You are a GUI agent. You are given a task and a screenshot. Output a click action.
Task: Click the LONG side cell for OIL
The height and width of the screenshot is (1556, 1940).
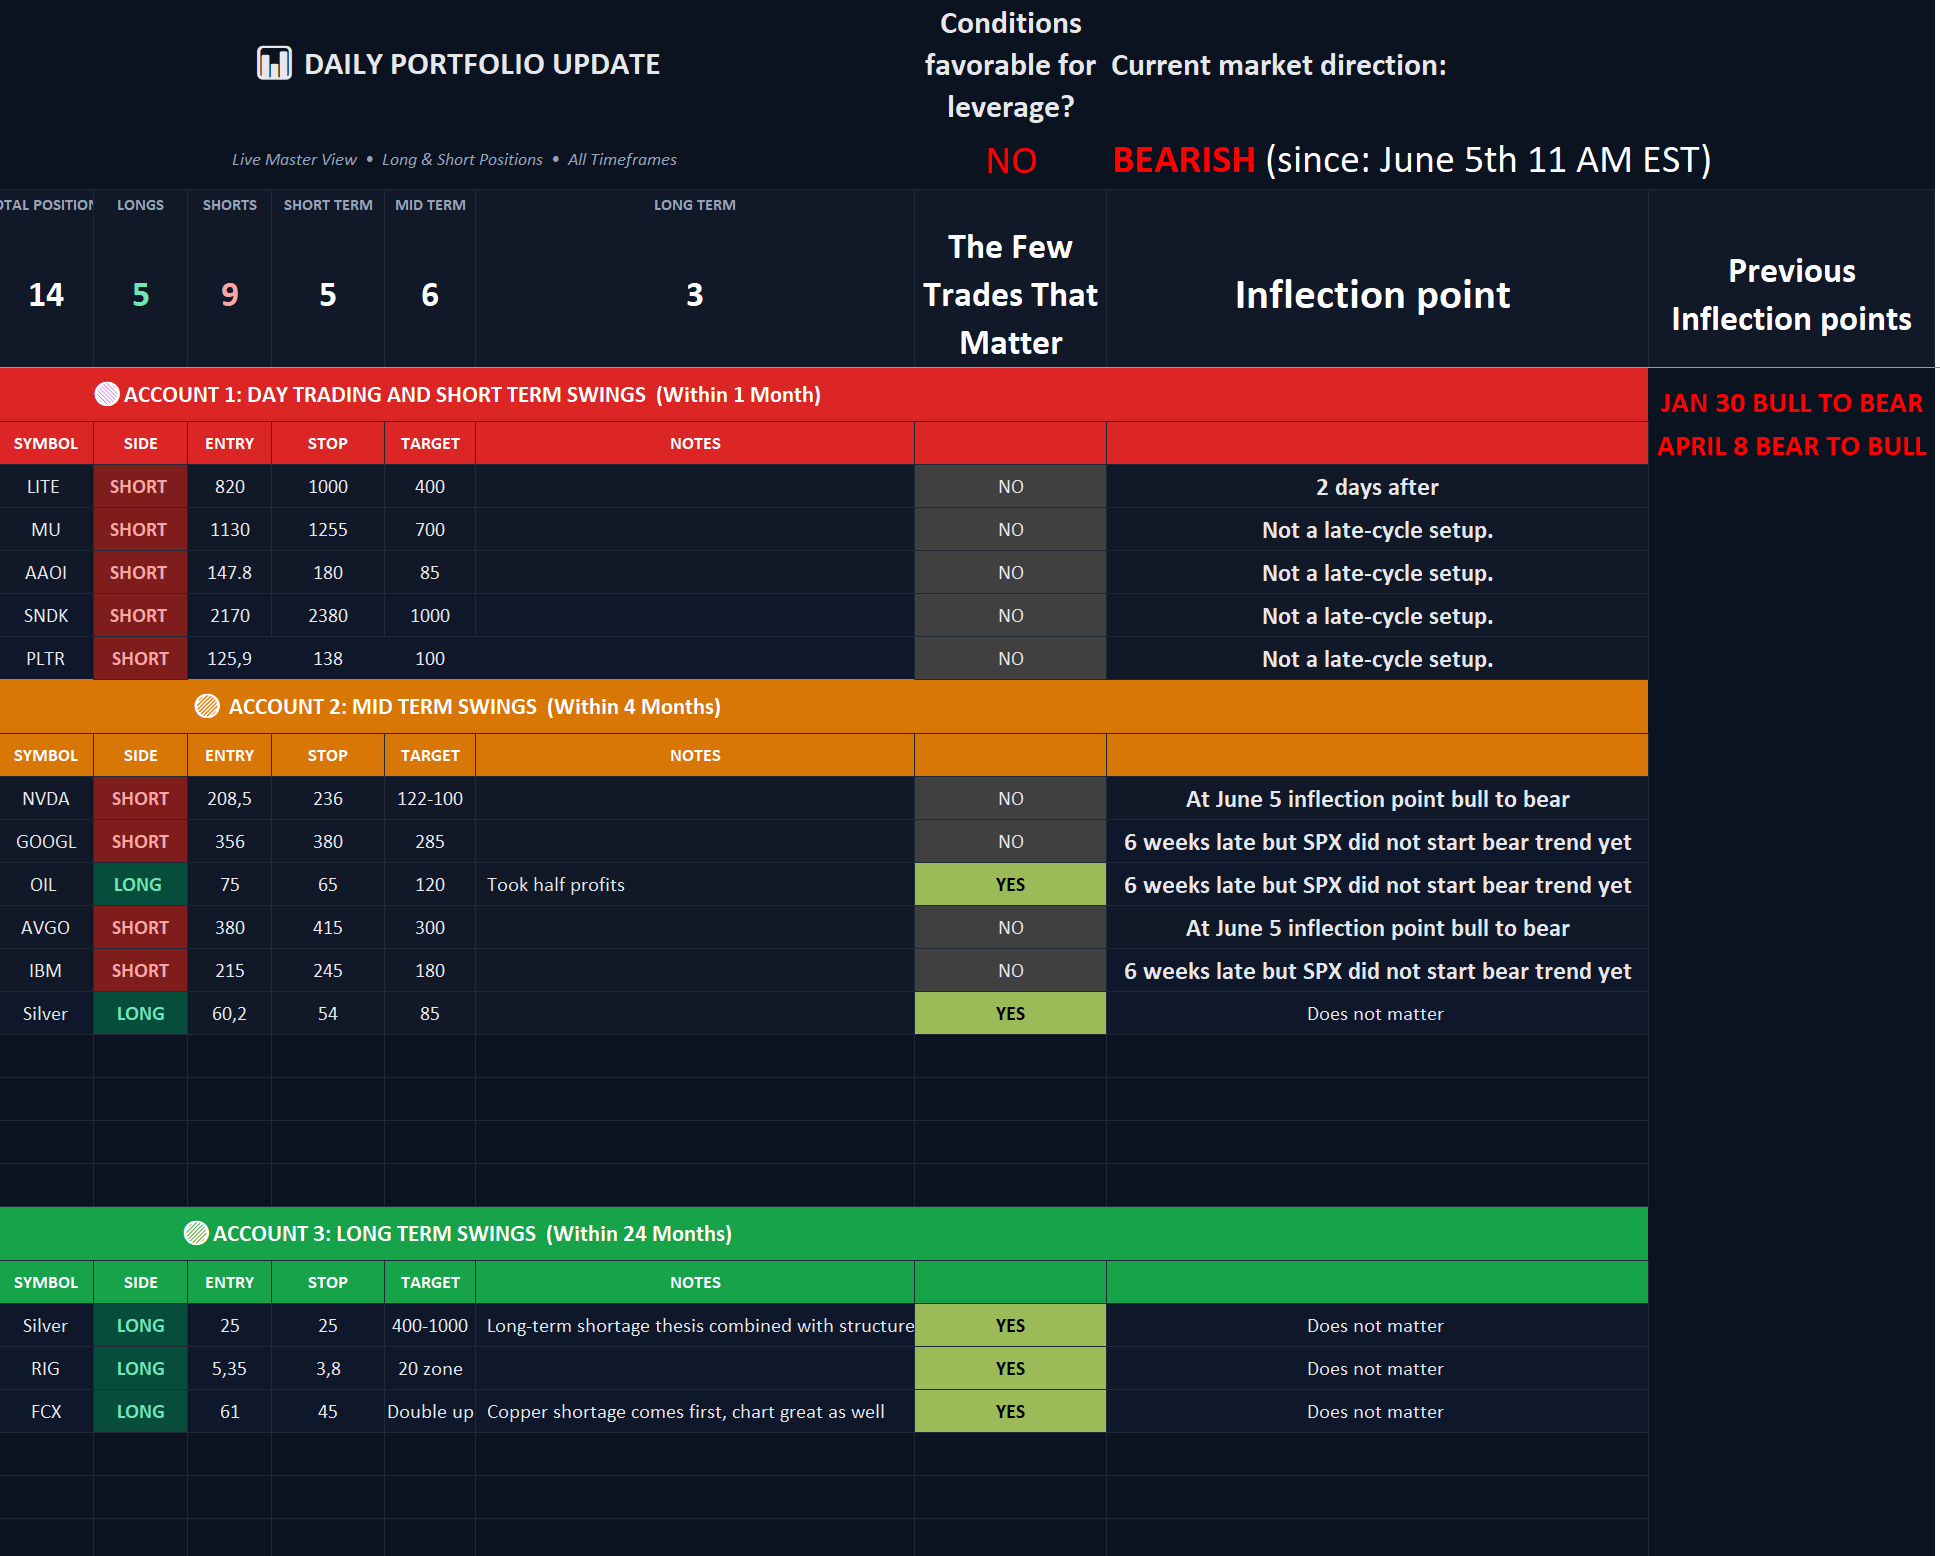[140, 884]
